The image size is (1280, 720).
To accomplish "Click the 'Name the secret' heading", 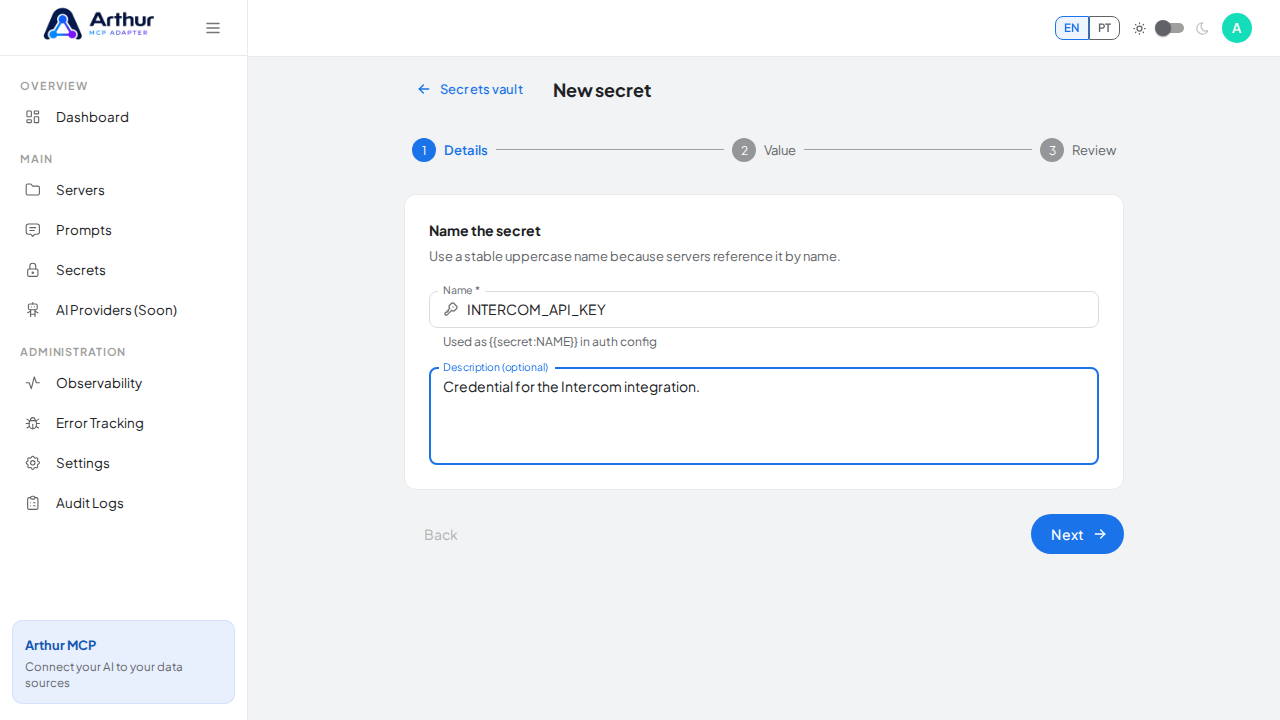I will pyautogui.click(x=485, y=231).
